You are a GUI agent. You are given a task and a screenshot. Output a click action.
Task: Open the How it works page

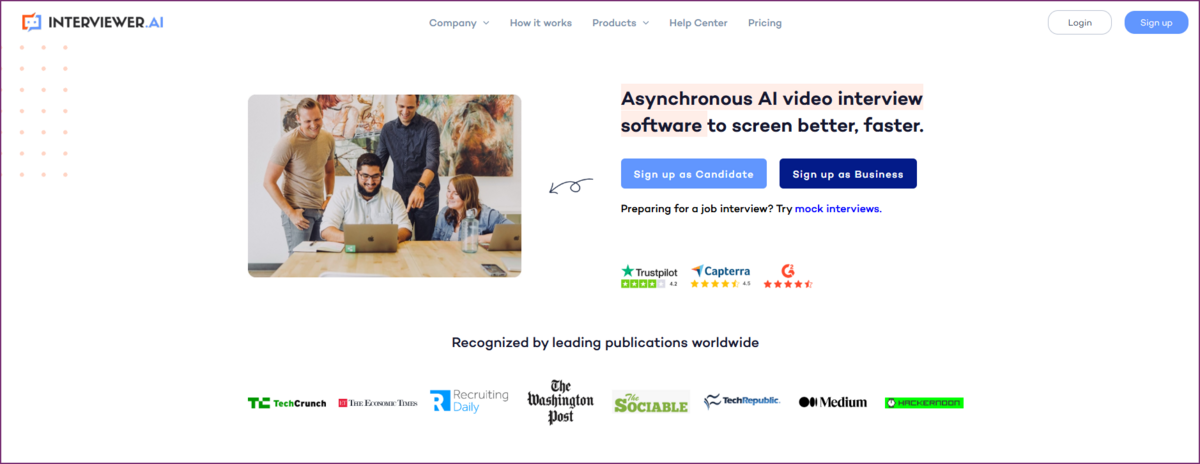[541, 23]
